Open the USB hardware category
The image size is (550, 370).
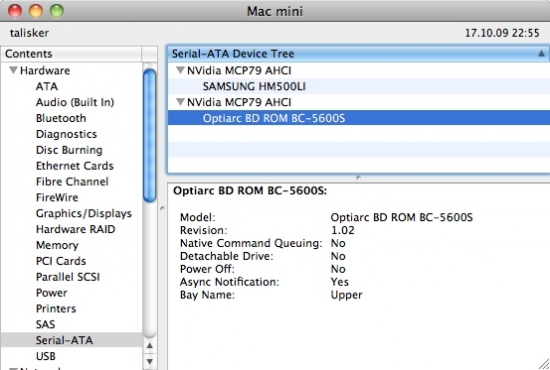46,356
